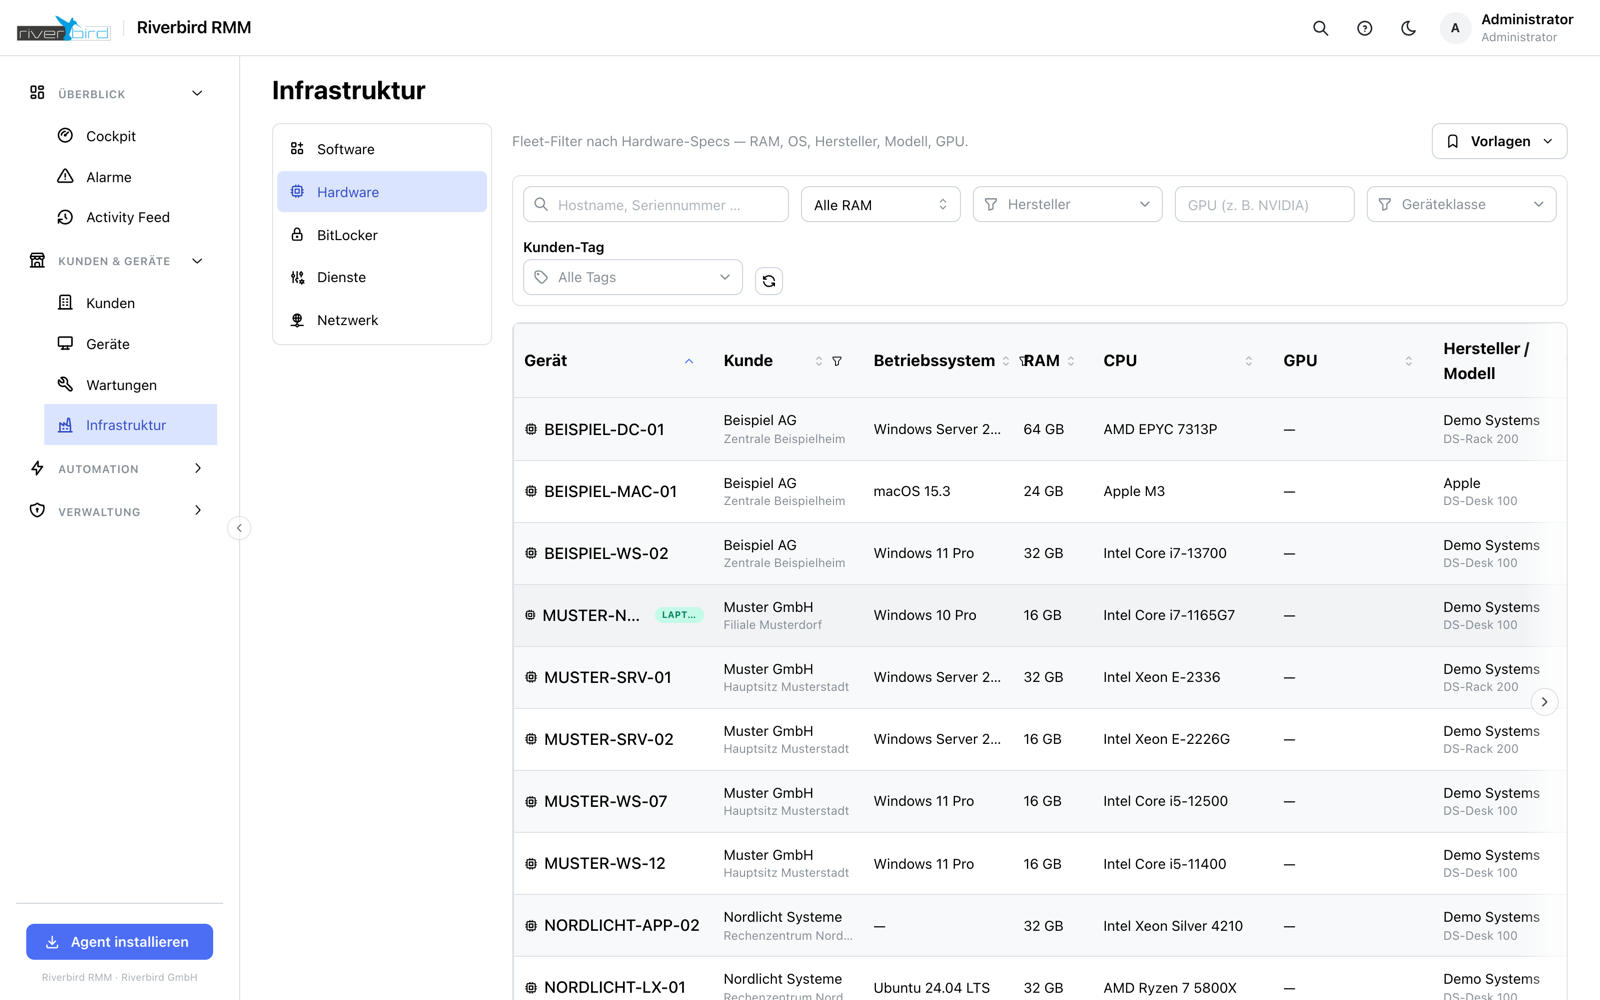Open Wartungen in sidebar
Screen dimensions: 1600x1000
pyautogui.click(x=131, y=385)
